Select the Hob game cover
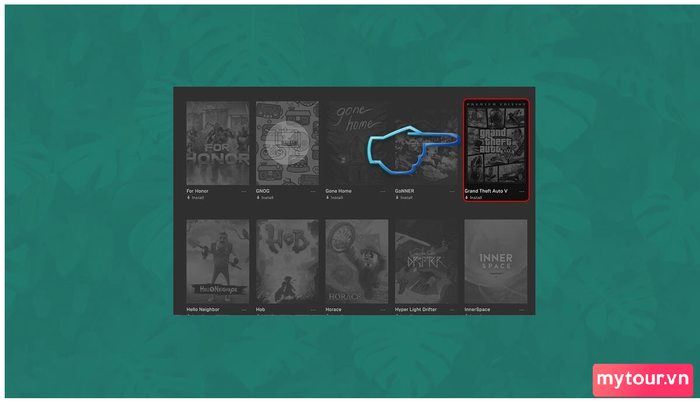The image size is (700, 405). click(287, 261)
